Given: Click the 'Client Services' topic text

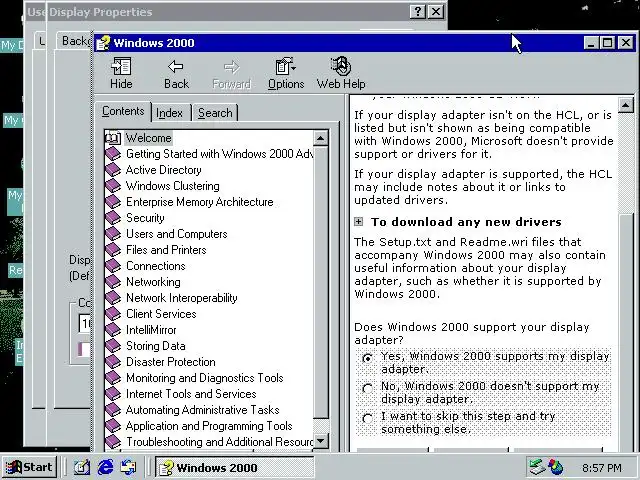Looking at the screenshot, I should (x=161, y=314).
